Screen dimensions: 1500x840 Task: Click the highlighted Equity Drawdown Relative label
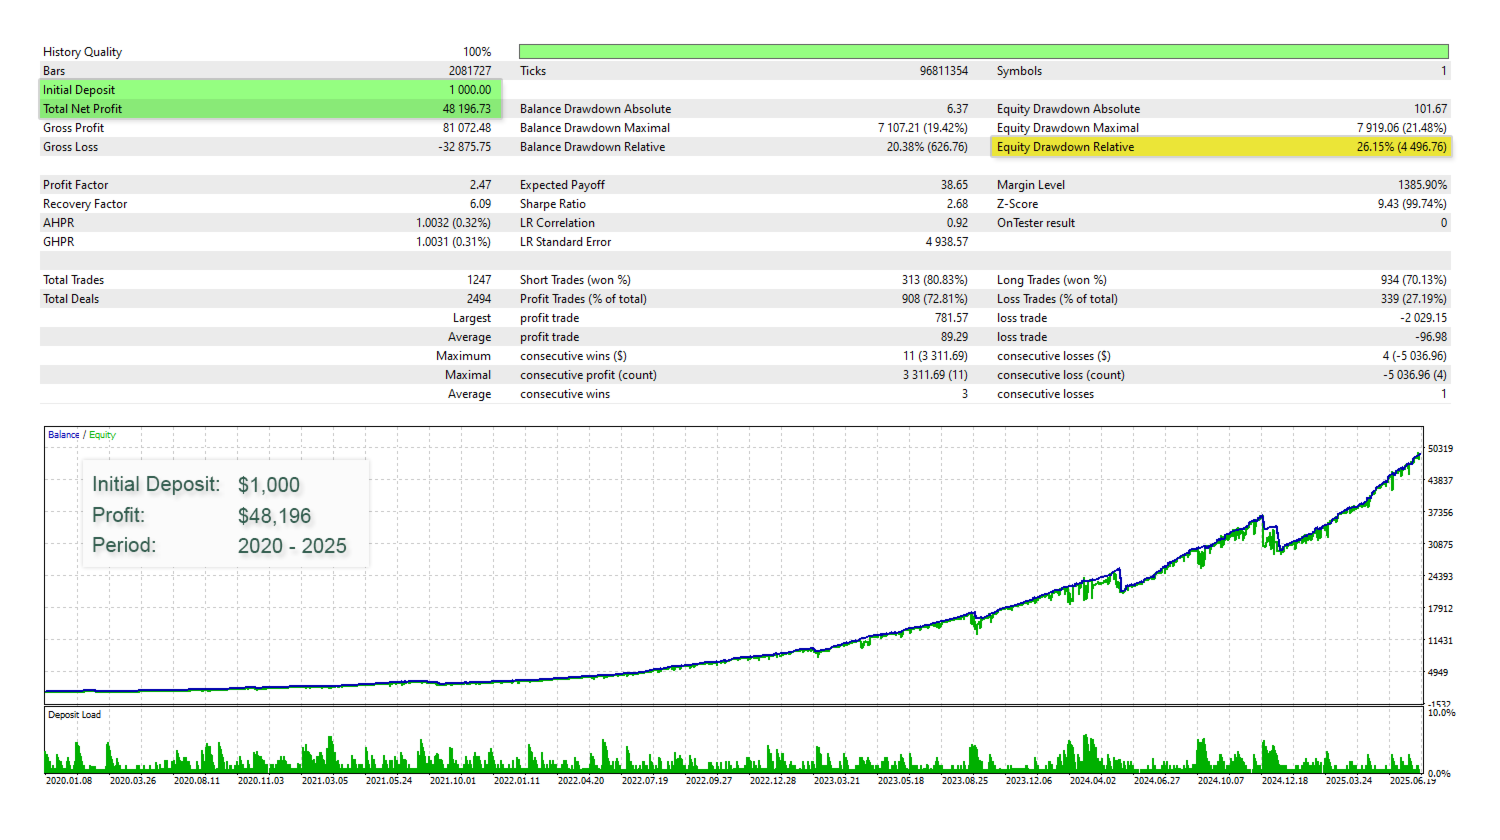1065,147
